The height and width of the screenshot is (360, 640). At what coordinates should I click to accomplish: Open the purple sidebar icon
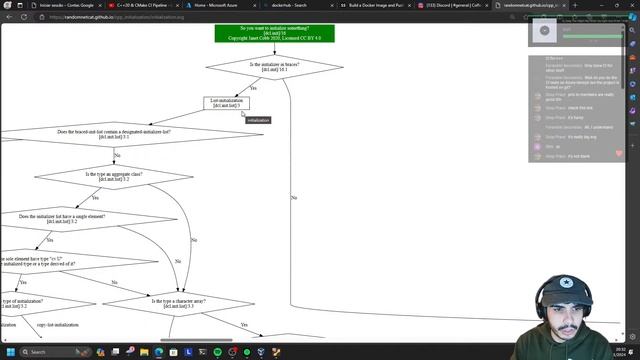[x=632, y=111]
